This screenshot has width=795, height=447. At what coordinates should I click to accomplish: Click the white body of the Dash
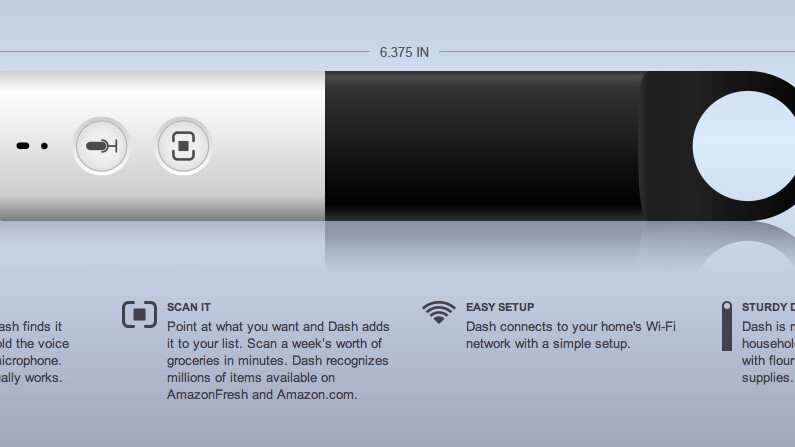[x=162, y=146]
